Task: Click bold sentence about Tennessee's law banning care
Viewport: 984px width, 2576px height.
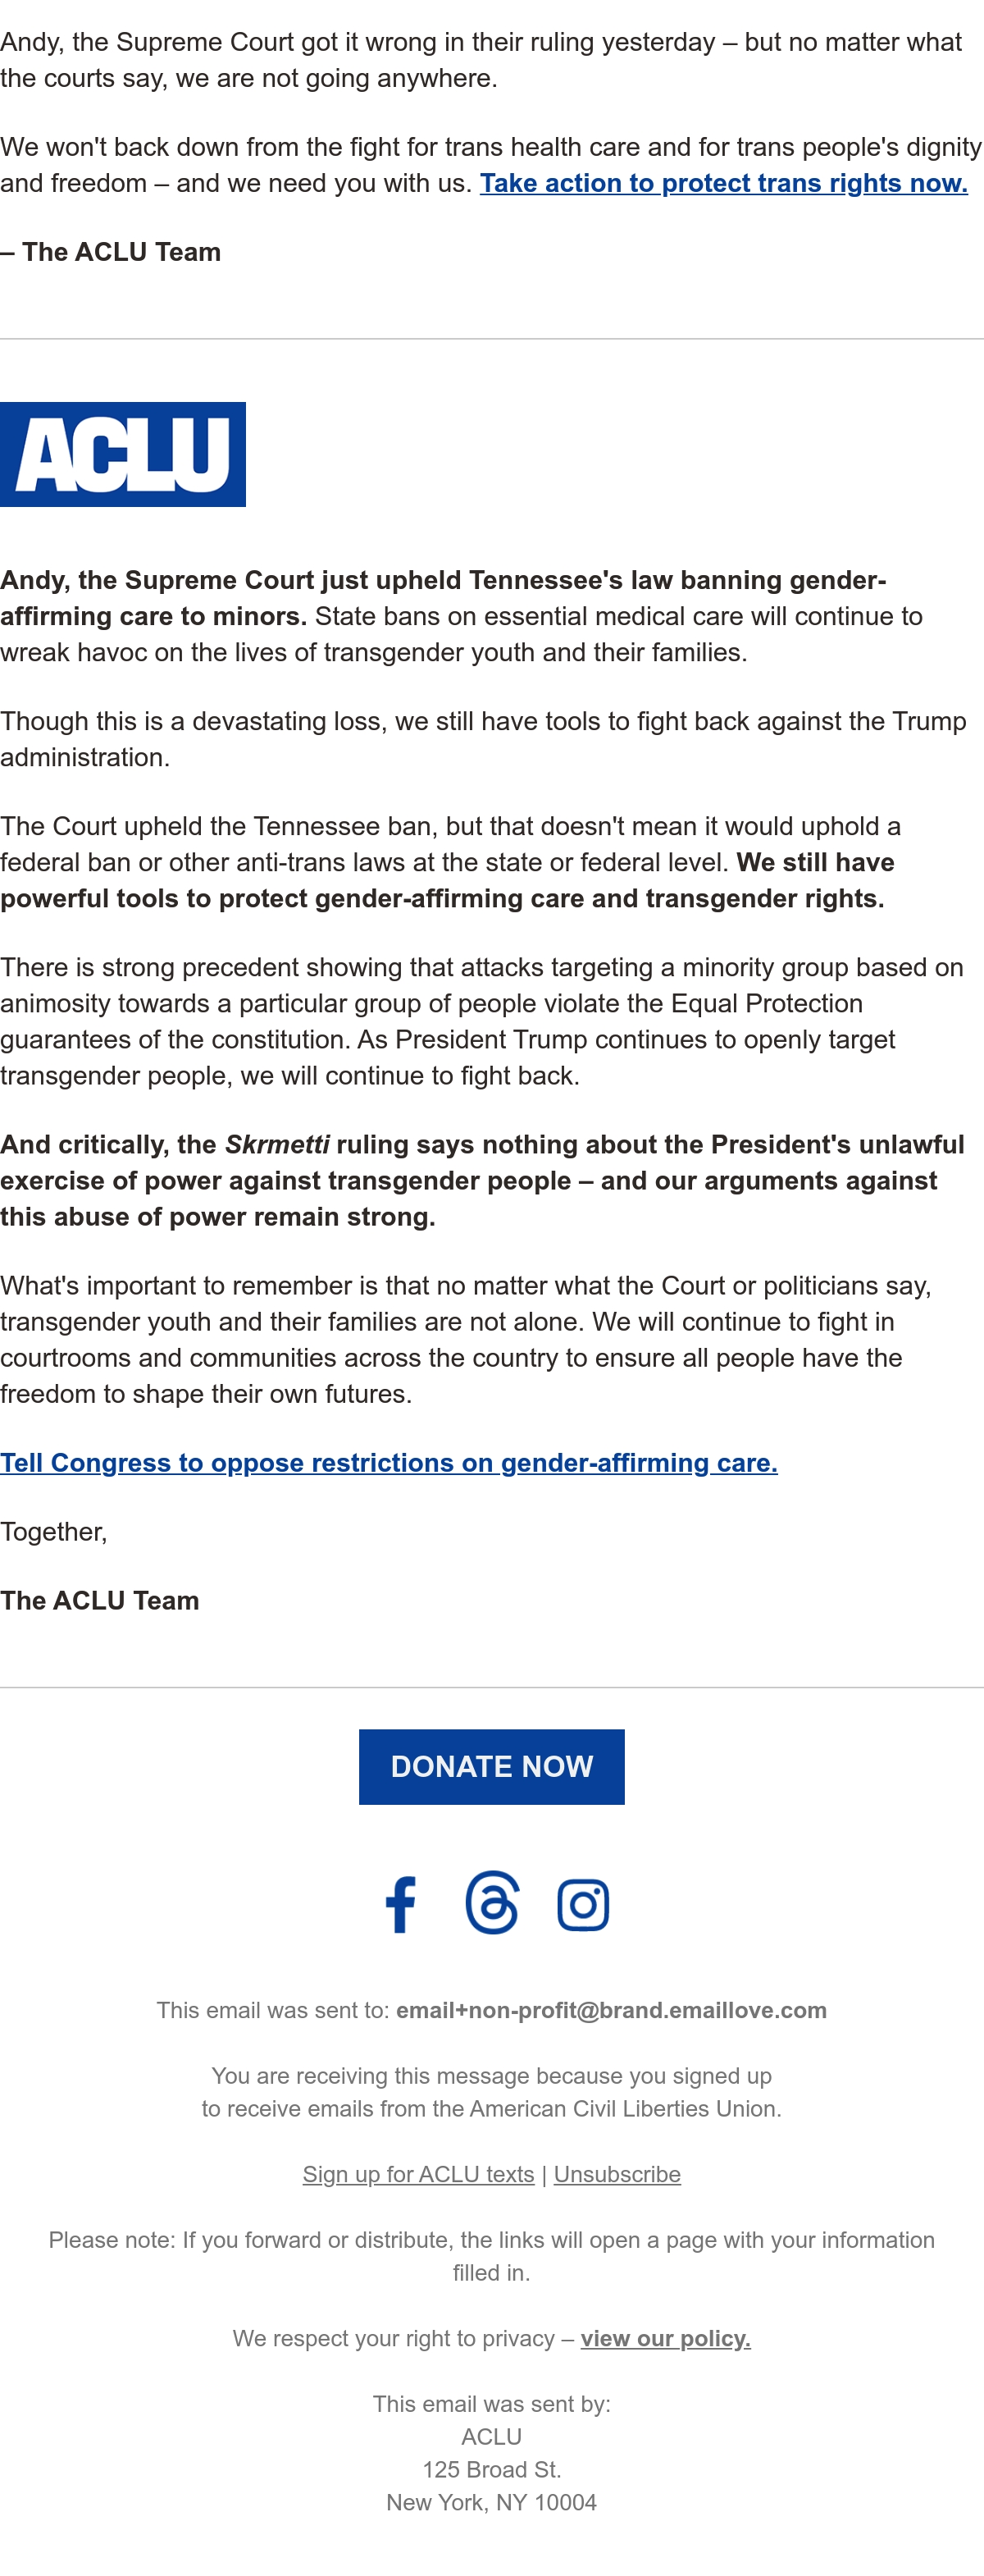Action: coord(443,598)
